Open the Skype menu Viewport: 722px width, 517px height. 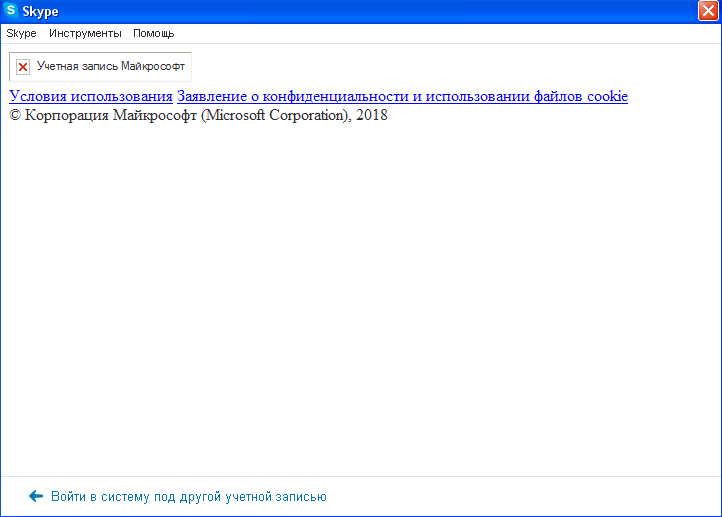tap(21, 33)
